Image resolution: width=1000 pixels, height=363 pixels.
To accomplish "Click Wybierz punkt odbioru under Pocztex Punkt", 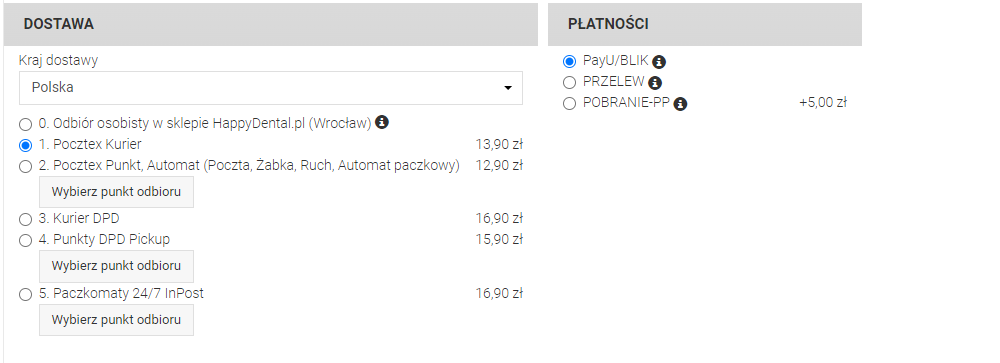I will click(116, 192).
